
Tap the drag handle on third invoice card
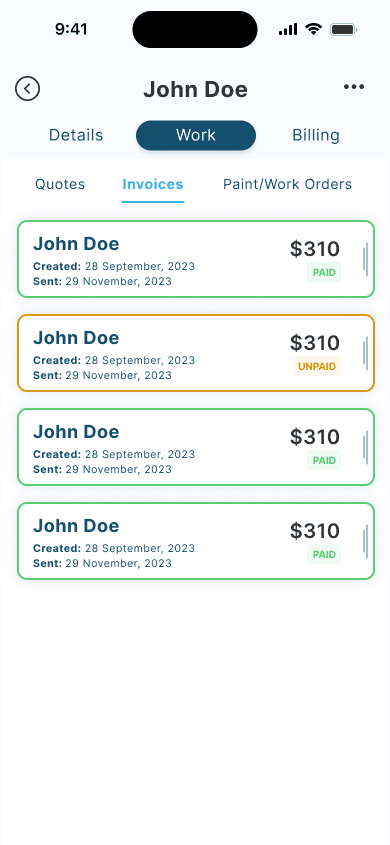(x=366, y=447)
